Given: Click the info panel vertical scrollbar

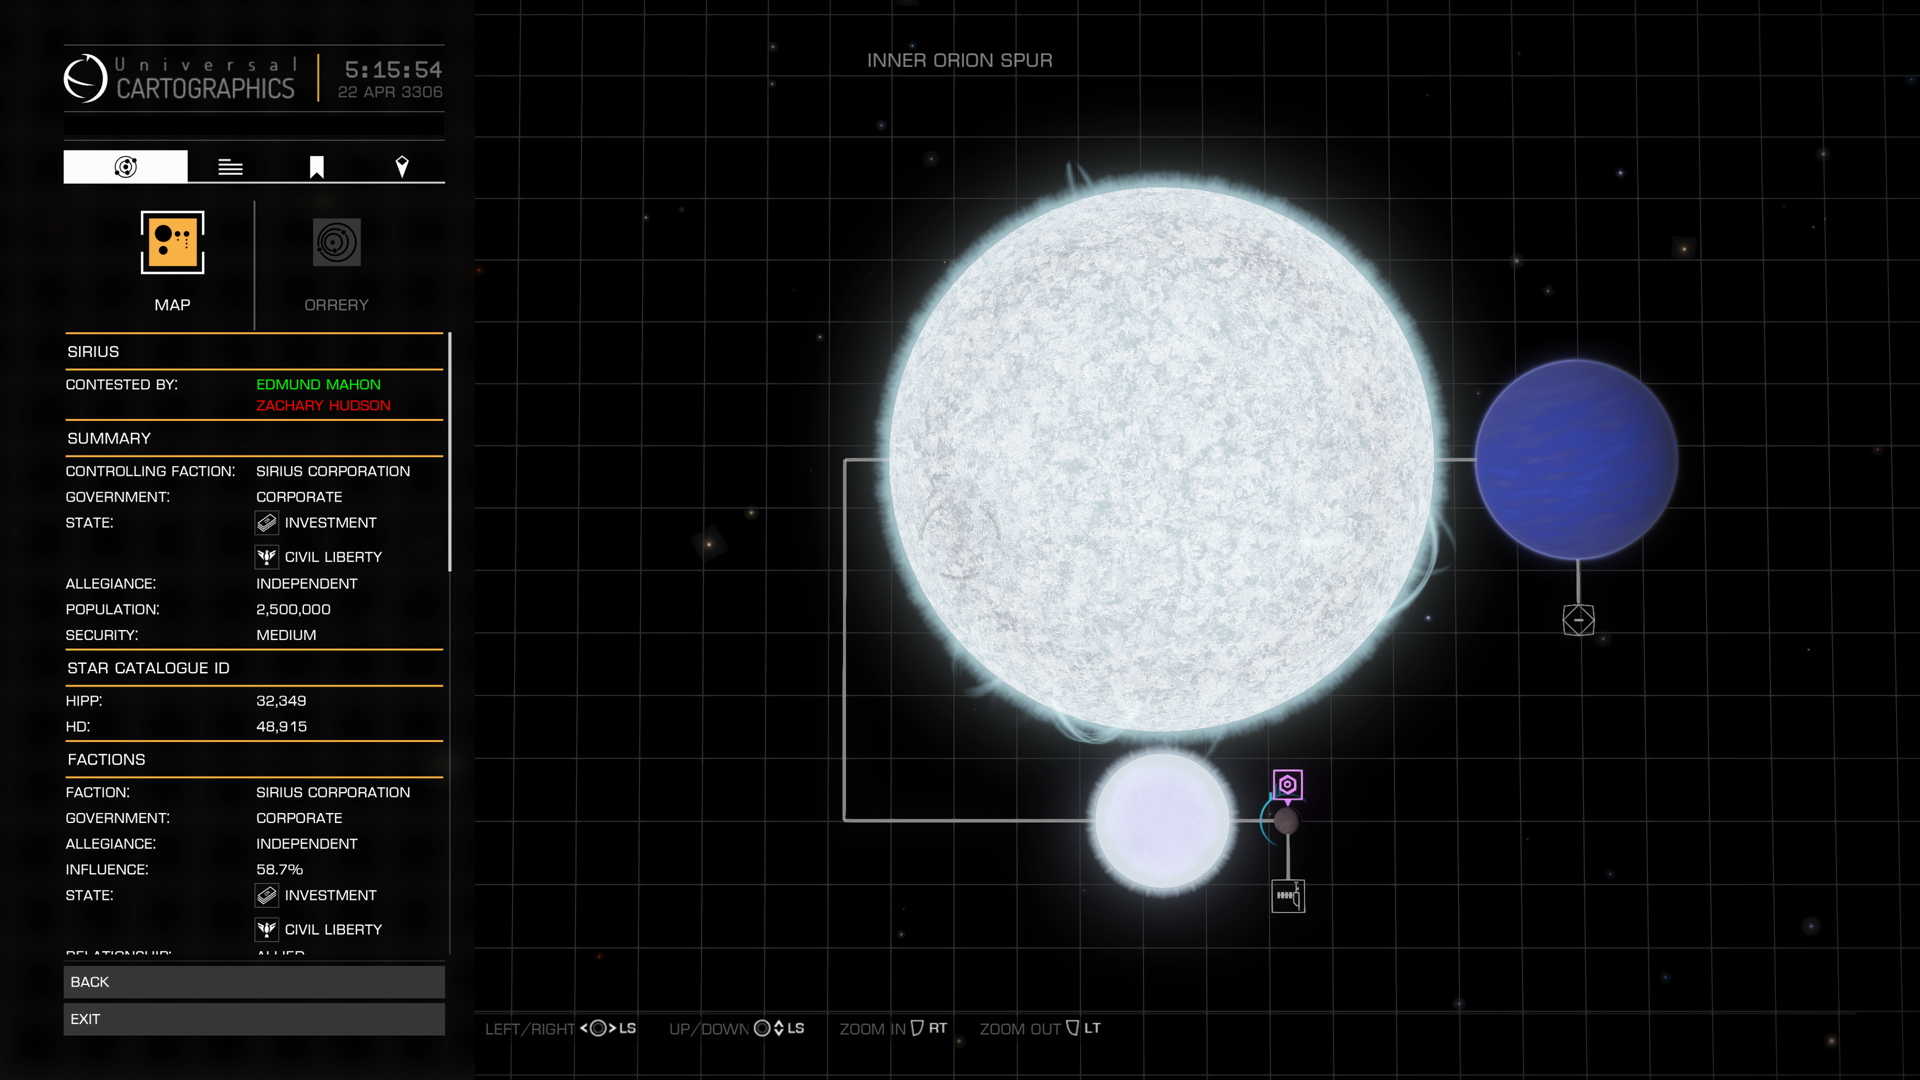Looking at the screenshot, I should [x=450, y=452].
